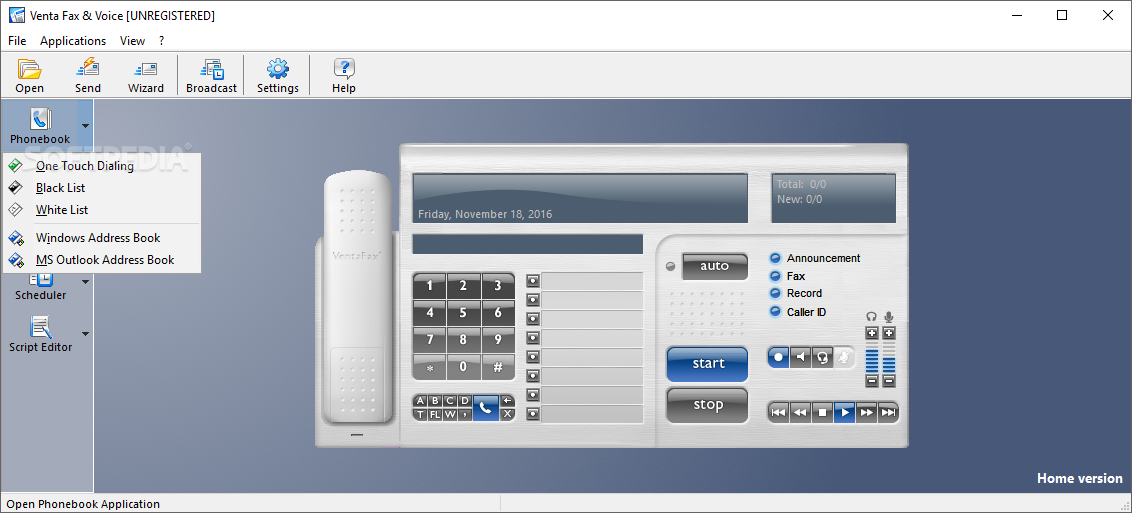
Task: Select One Touch Dialing menu entry
Action: click(x=101, y=166)
